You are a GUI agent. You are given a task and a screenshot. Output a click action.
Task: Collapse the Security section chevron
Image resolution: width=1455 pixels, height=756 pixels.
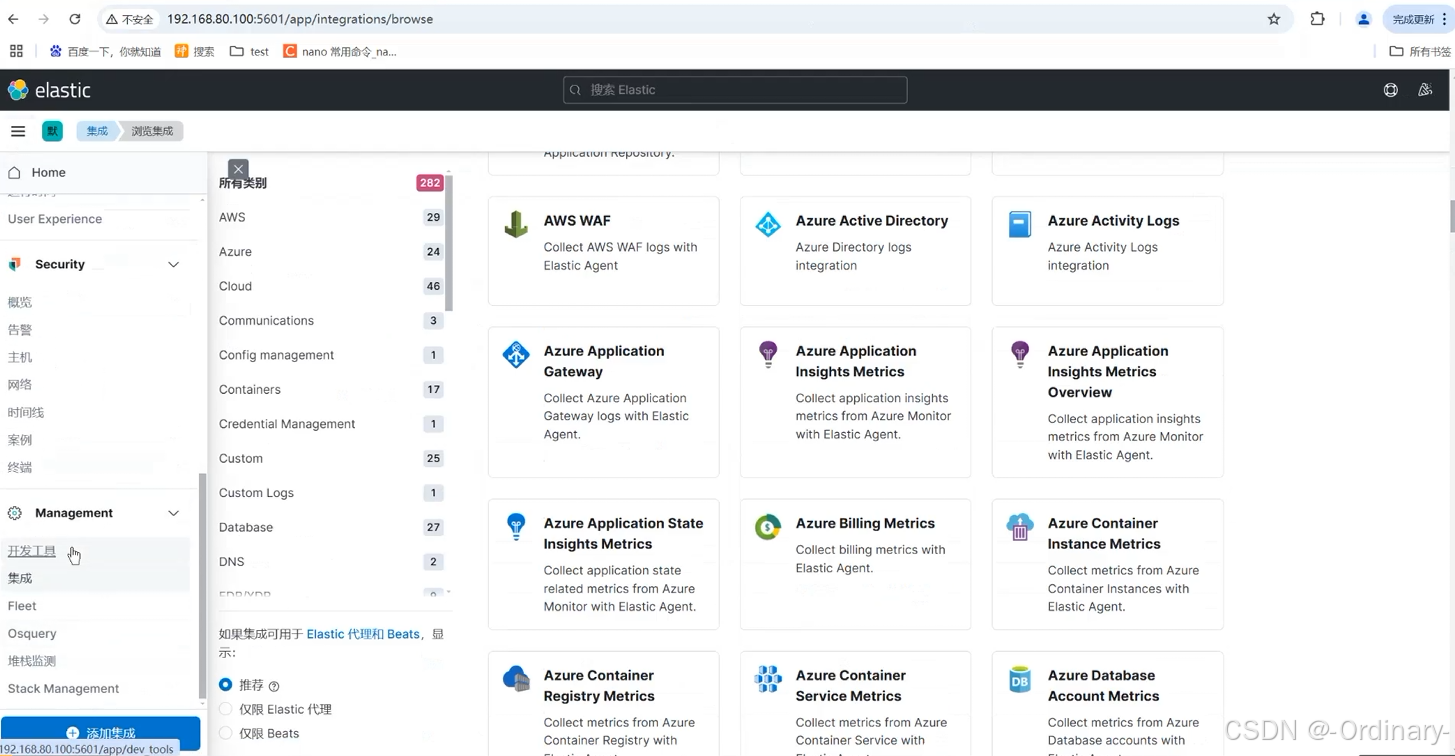click(173, 264)
